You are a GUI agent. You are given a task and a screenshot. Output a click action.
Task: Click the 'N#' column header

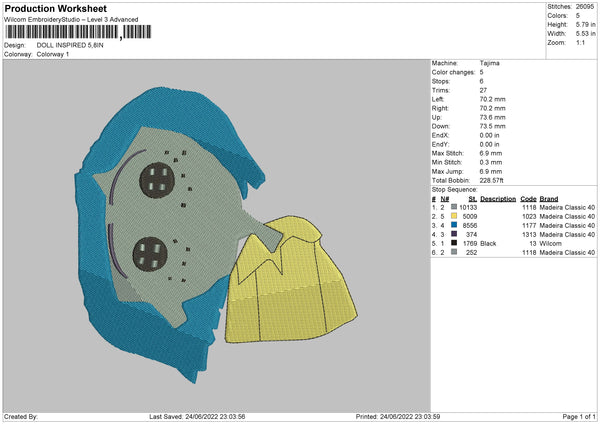[x=445, y=199]
